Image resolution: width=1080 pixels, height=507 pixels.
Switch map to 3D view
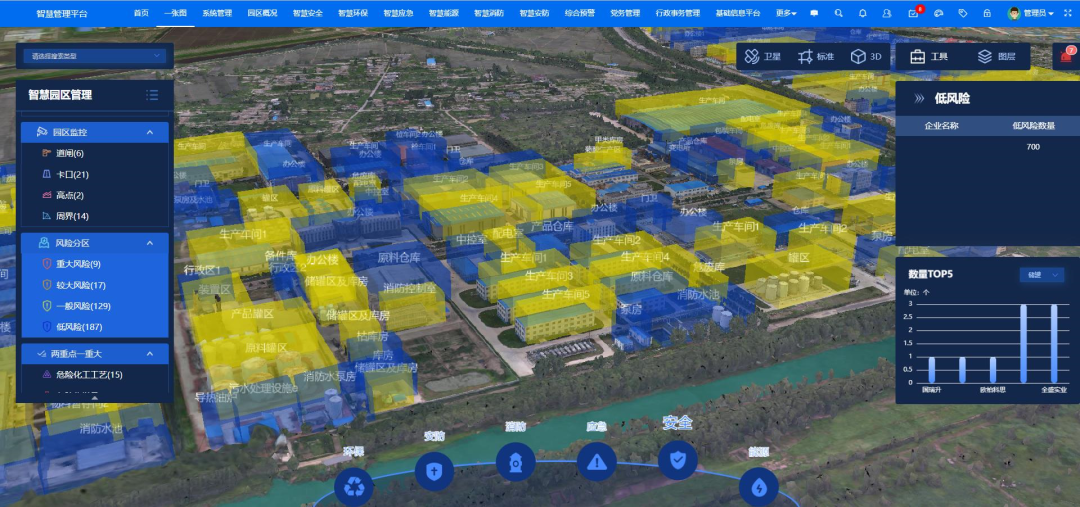point(866,56)
